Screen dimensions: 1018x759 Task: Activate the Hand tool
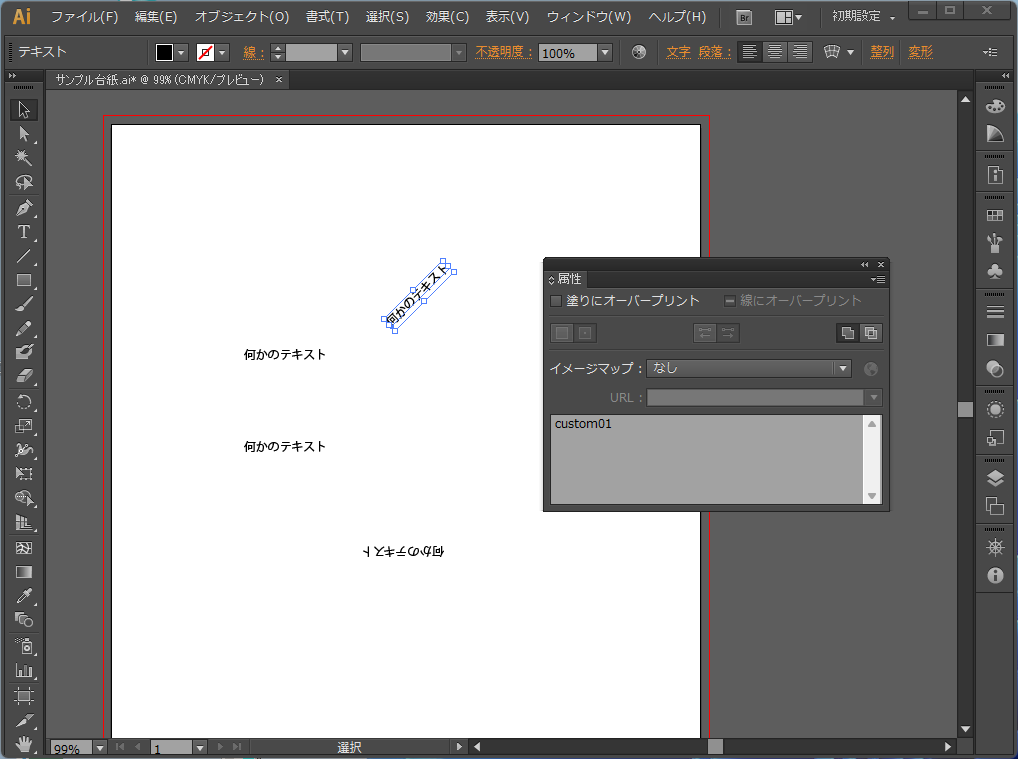tap(24, 744)
